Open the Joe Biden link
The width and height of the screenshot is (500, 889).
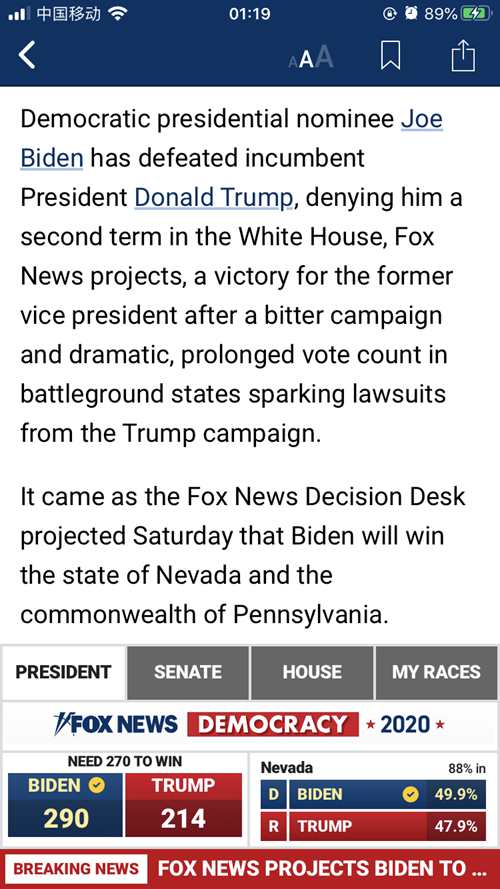[231, 139]
